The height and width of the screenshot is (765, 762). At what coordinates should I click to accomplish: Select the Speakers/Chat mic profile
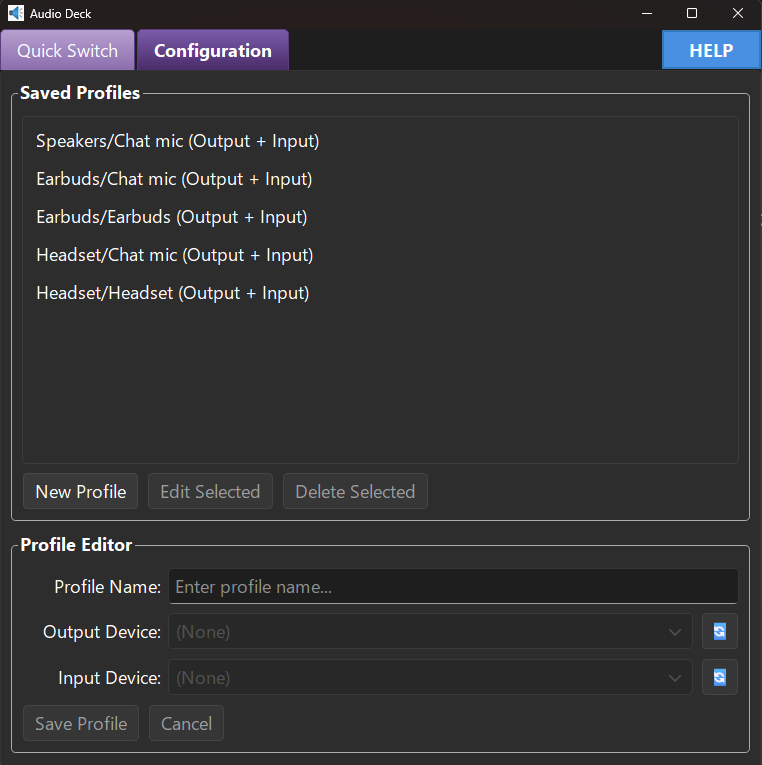[178, 142]
